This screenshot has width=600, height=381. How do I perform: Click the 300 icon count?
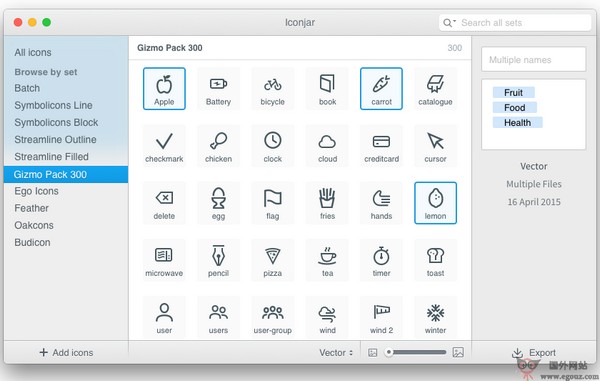[x=455, y=48]
